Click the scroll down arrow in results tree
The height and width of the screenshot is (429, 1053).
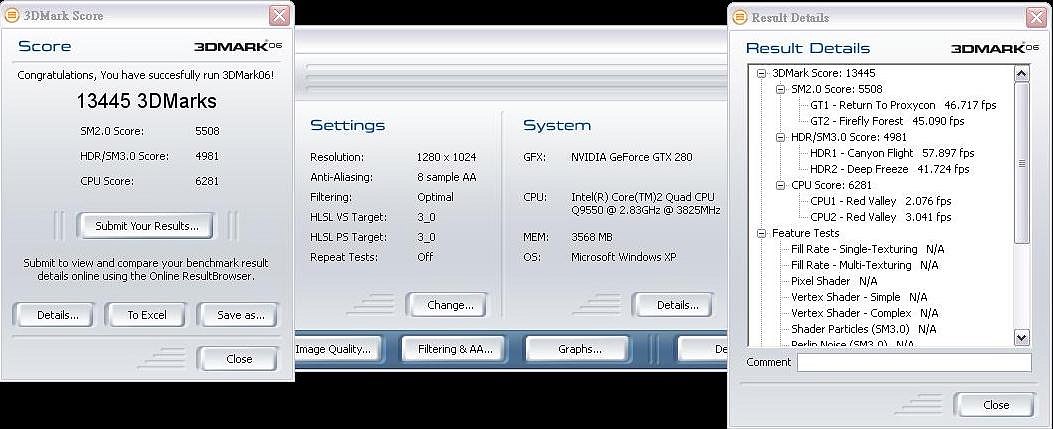pyautogui.click(x=1021, y=337)
